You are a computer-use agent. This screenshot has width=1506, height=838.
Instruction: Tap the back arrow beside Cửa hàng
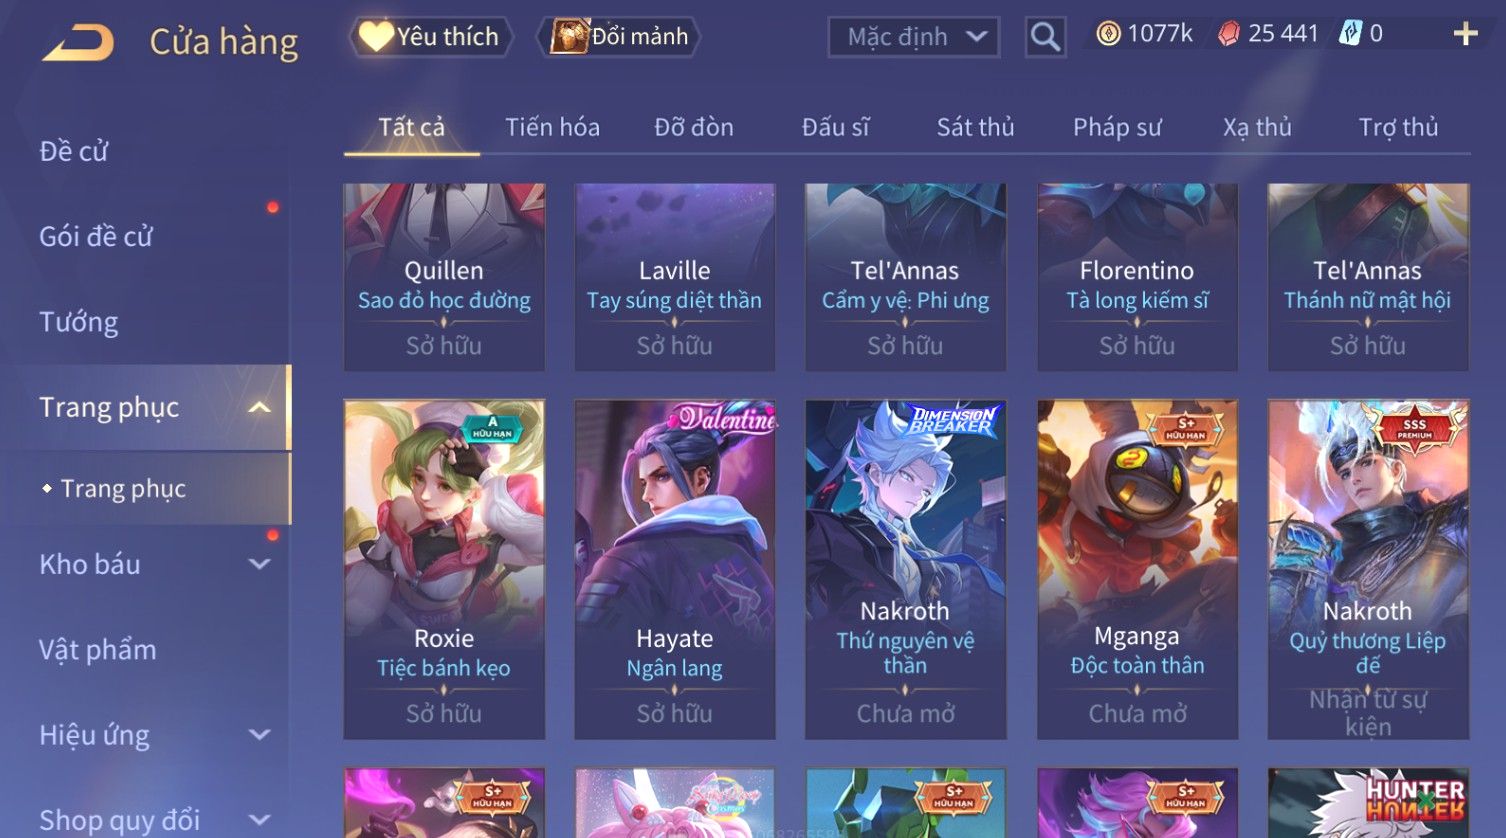(x=79, y=43)
